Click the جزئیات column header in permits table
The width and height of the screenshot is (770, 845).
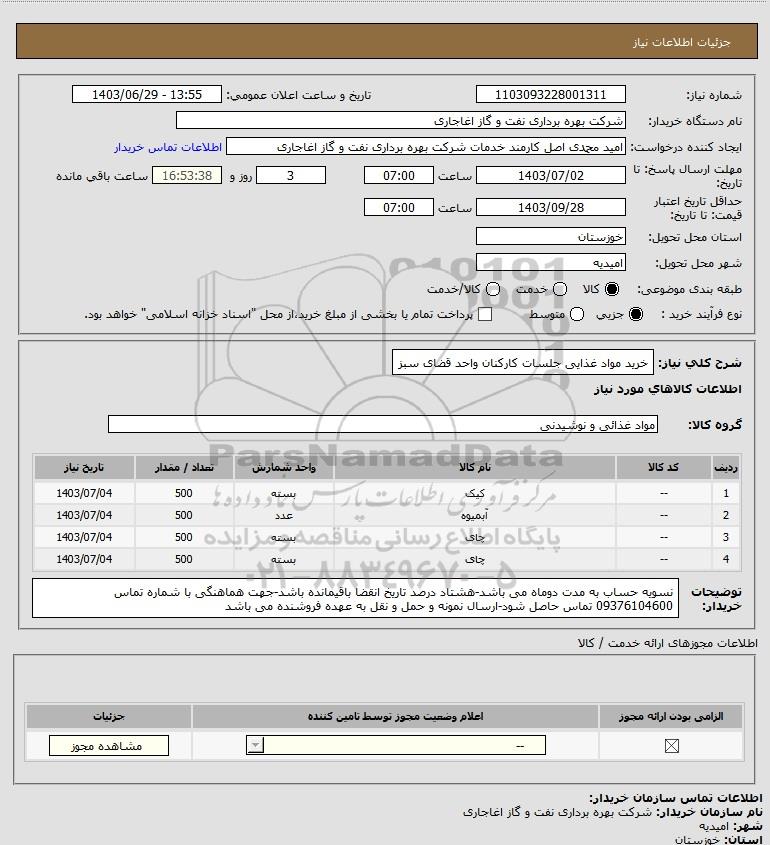click(109, 716)
